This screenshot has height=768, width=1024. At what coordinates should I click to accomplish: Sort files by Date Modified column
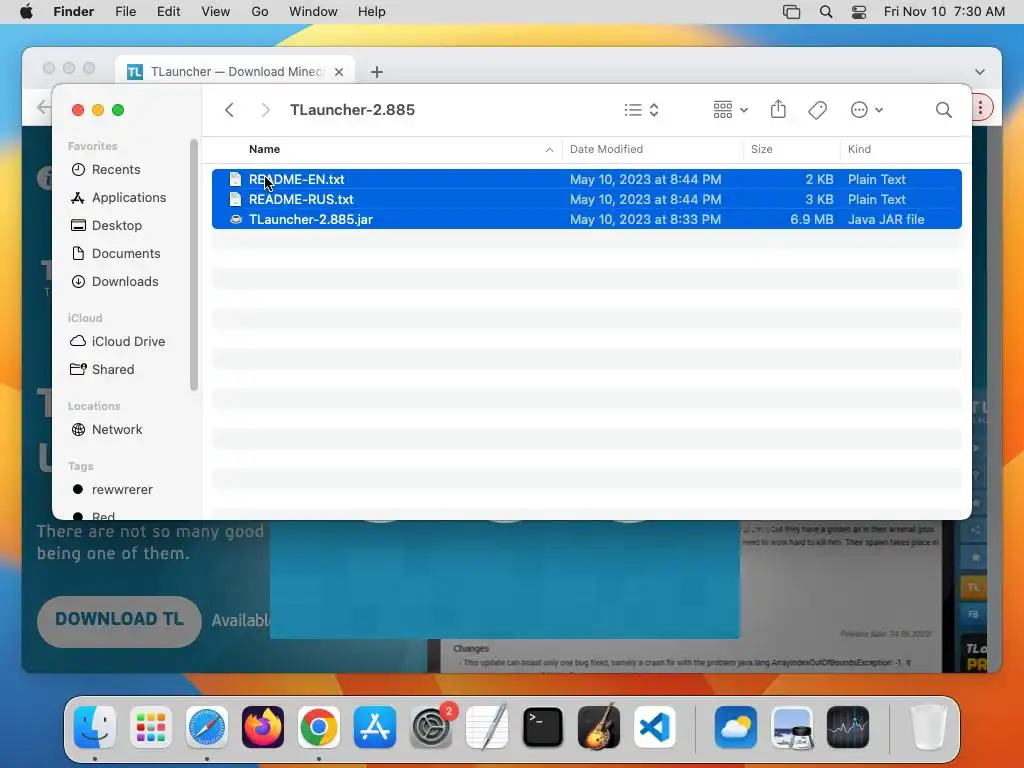(x=606, y=149)
